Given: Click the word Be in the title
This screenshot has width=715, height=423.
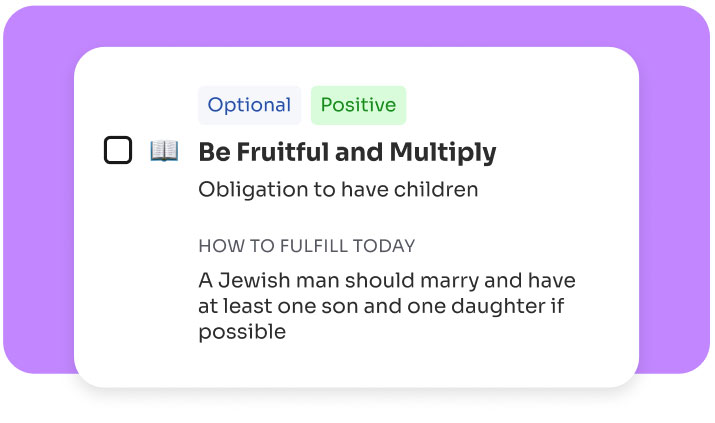Looking at the screenshot, I should (x=212, y=152).
